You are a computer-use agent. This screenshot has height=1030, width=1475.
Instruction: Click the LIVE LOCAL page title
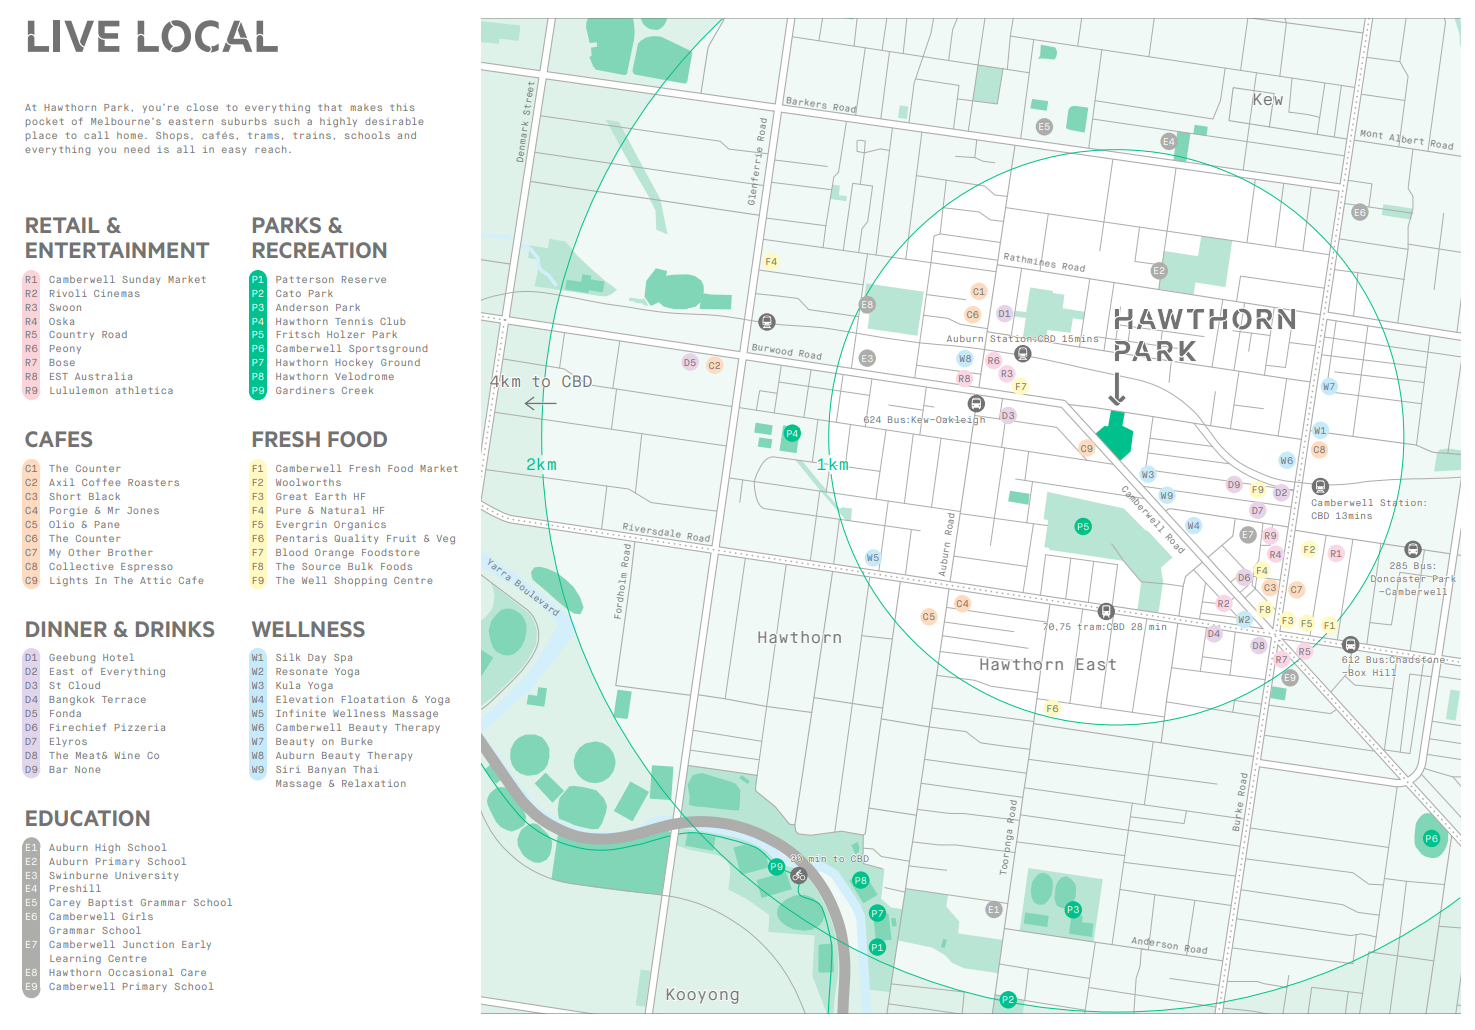click(152, 38)
